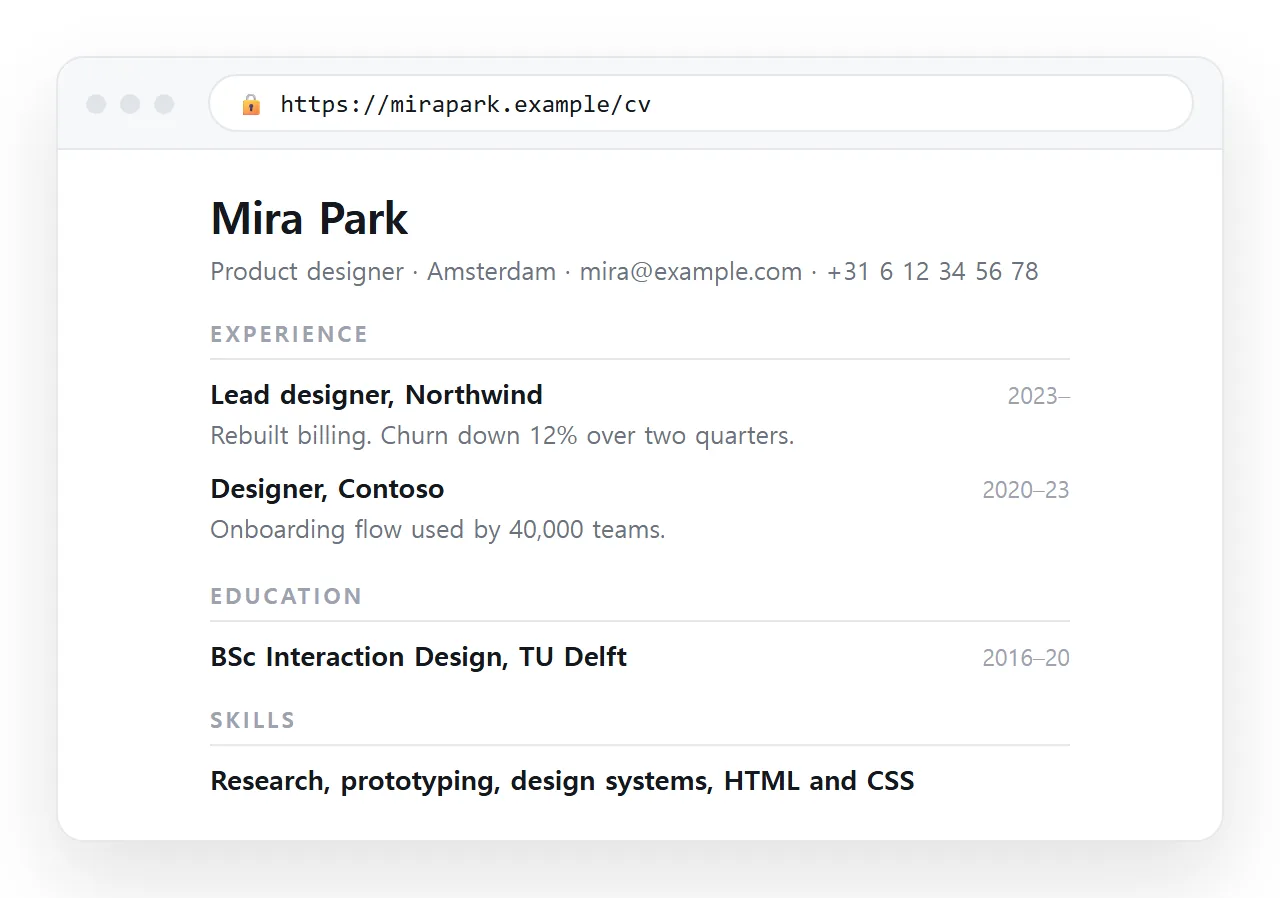Click the Product designer contact line

[624, 271]
